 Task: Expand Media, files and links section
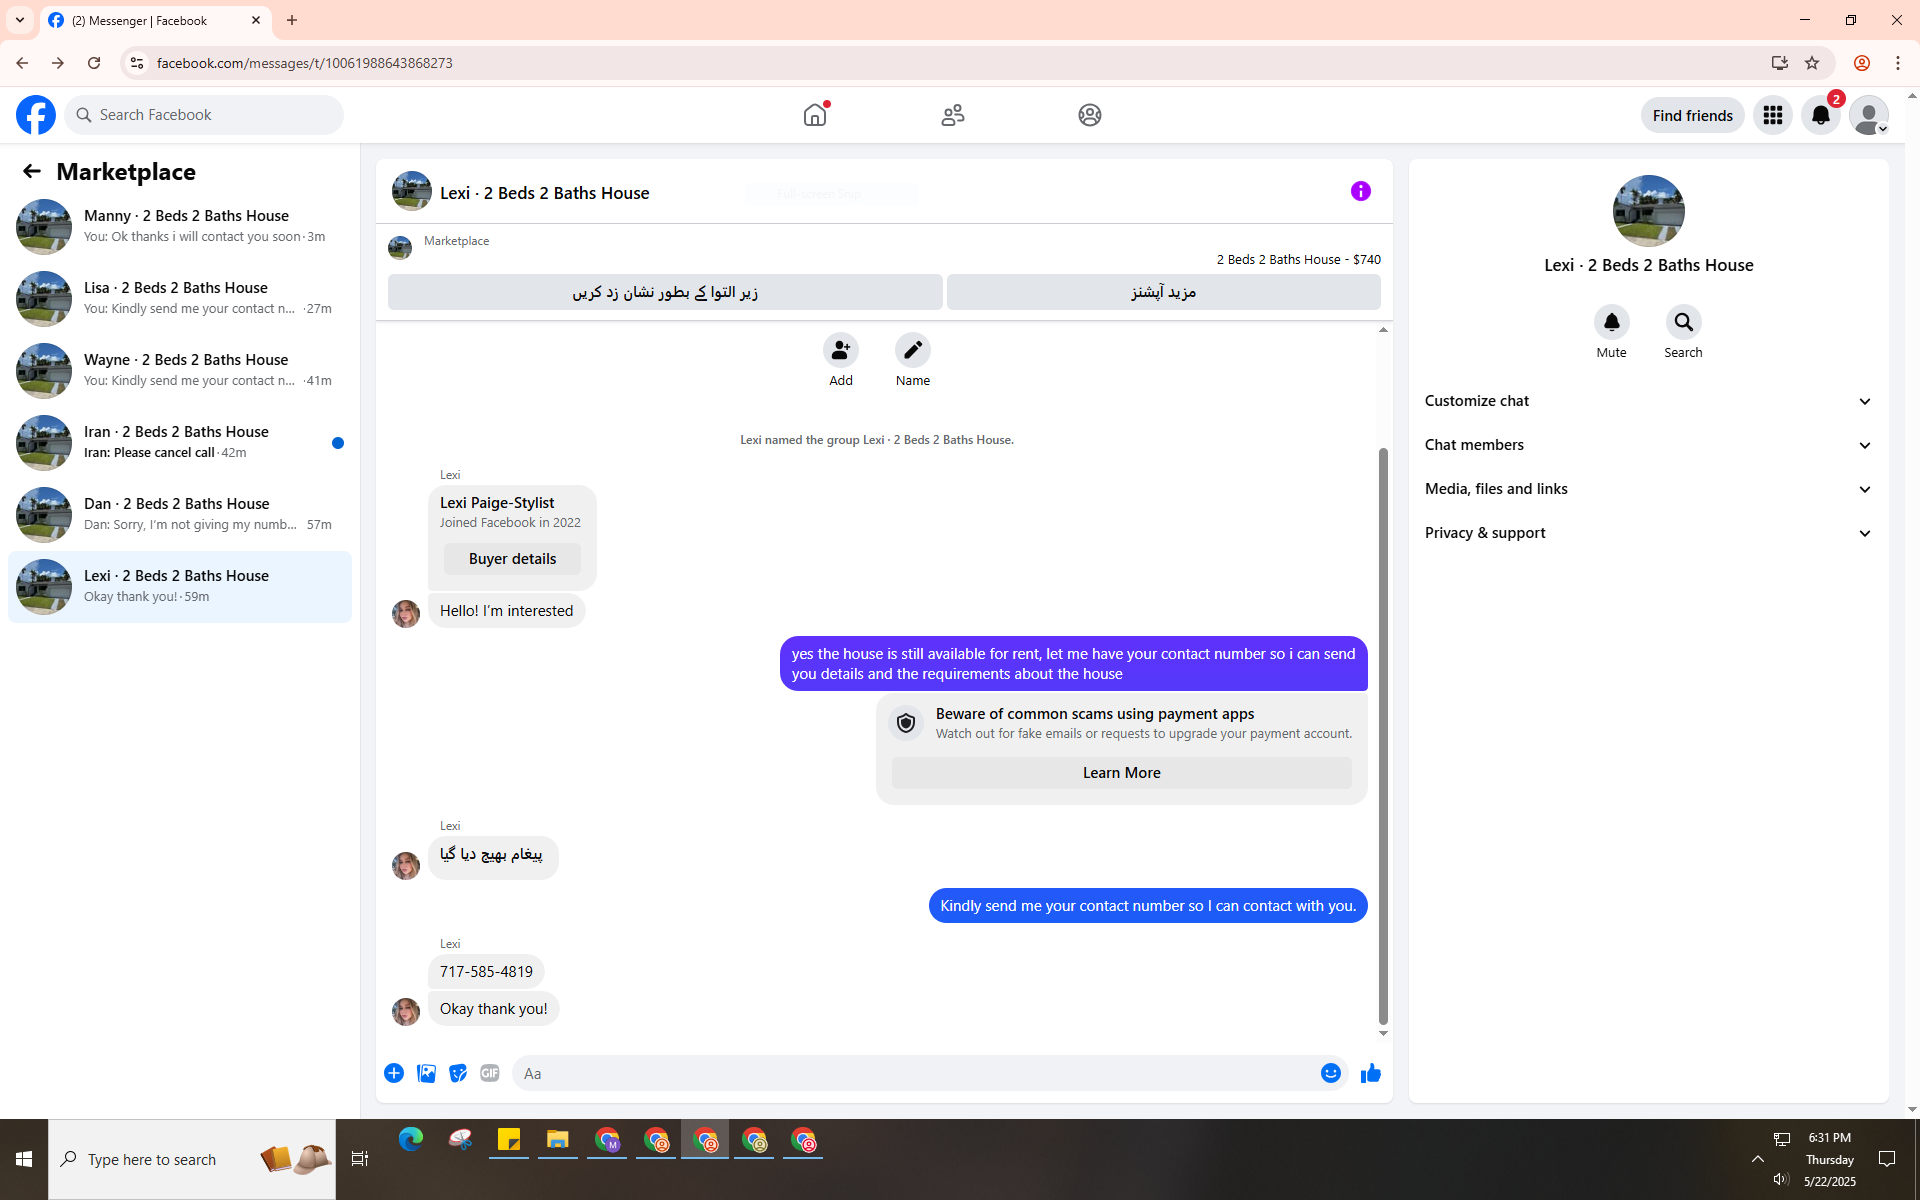1649,489
